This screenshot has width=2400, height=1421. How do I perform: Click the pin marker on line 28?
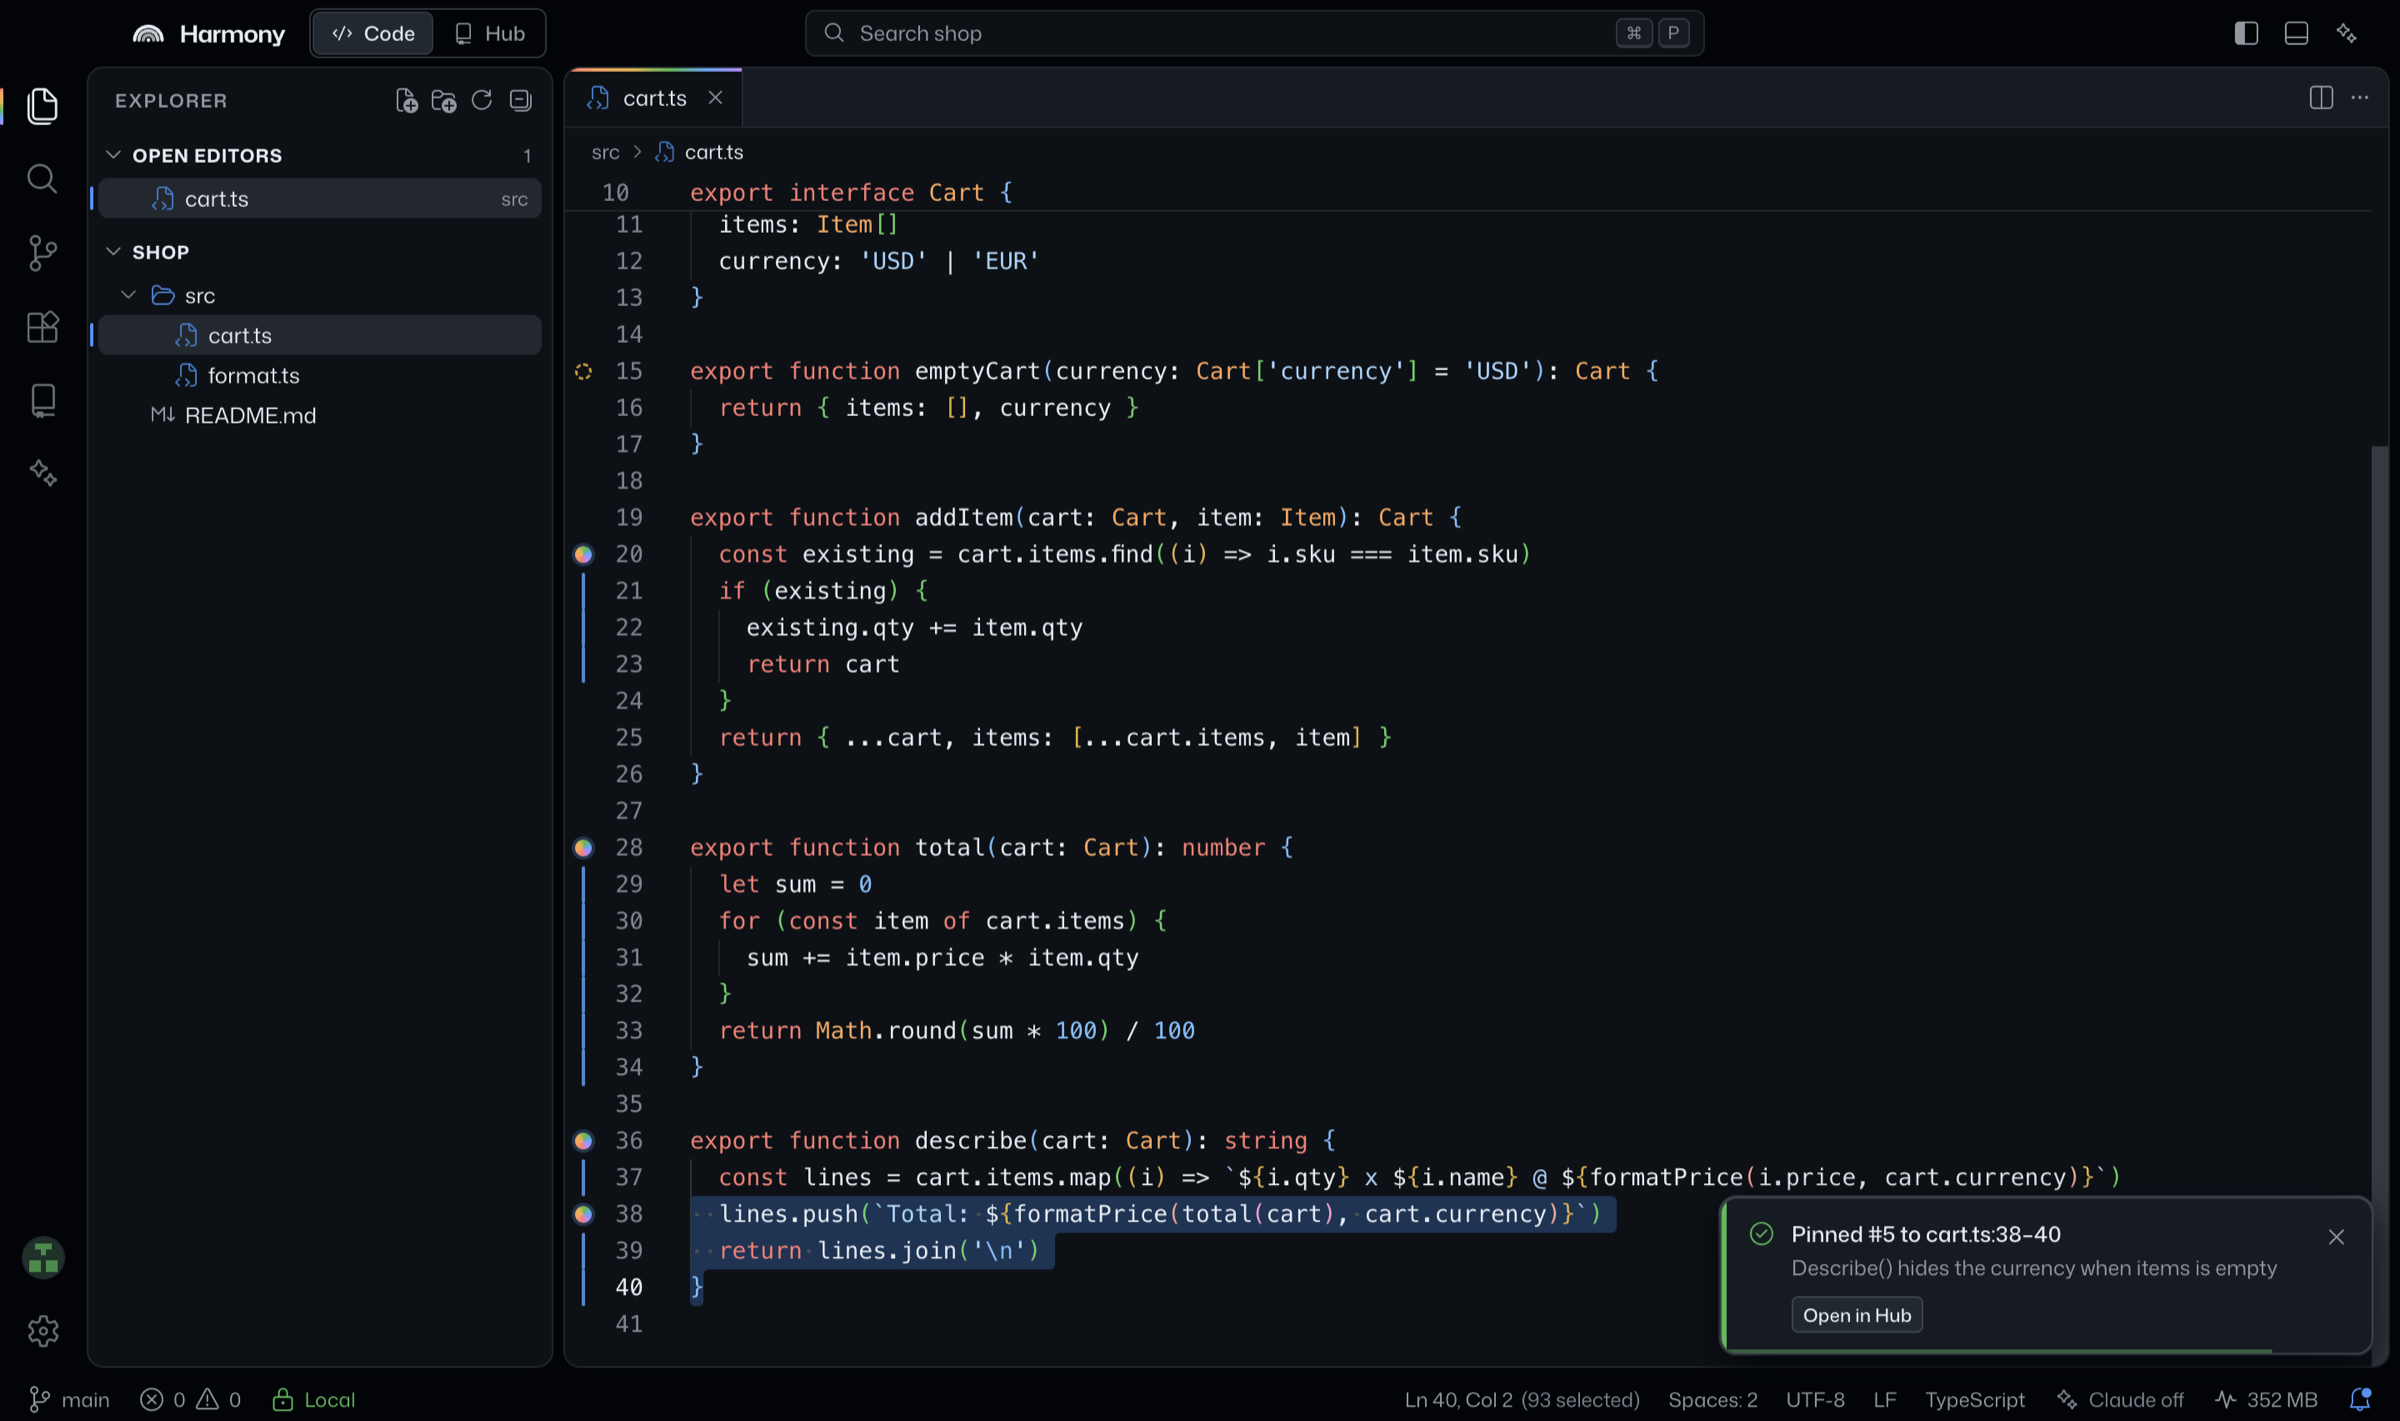pos(584,848)
